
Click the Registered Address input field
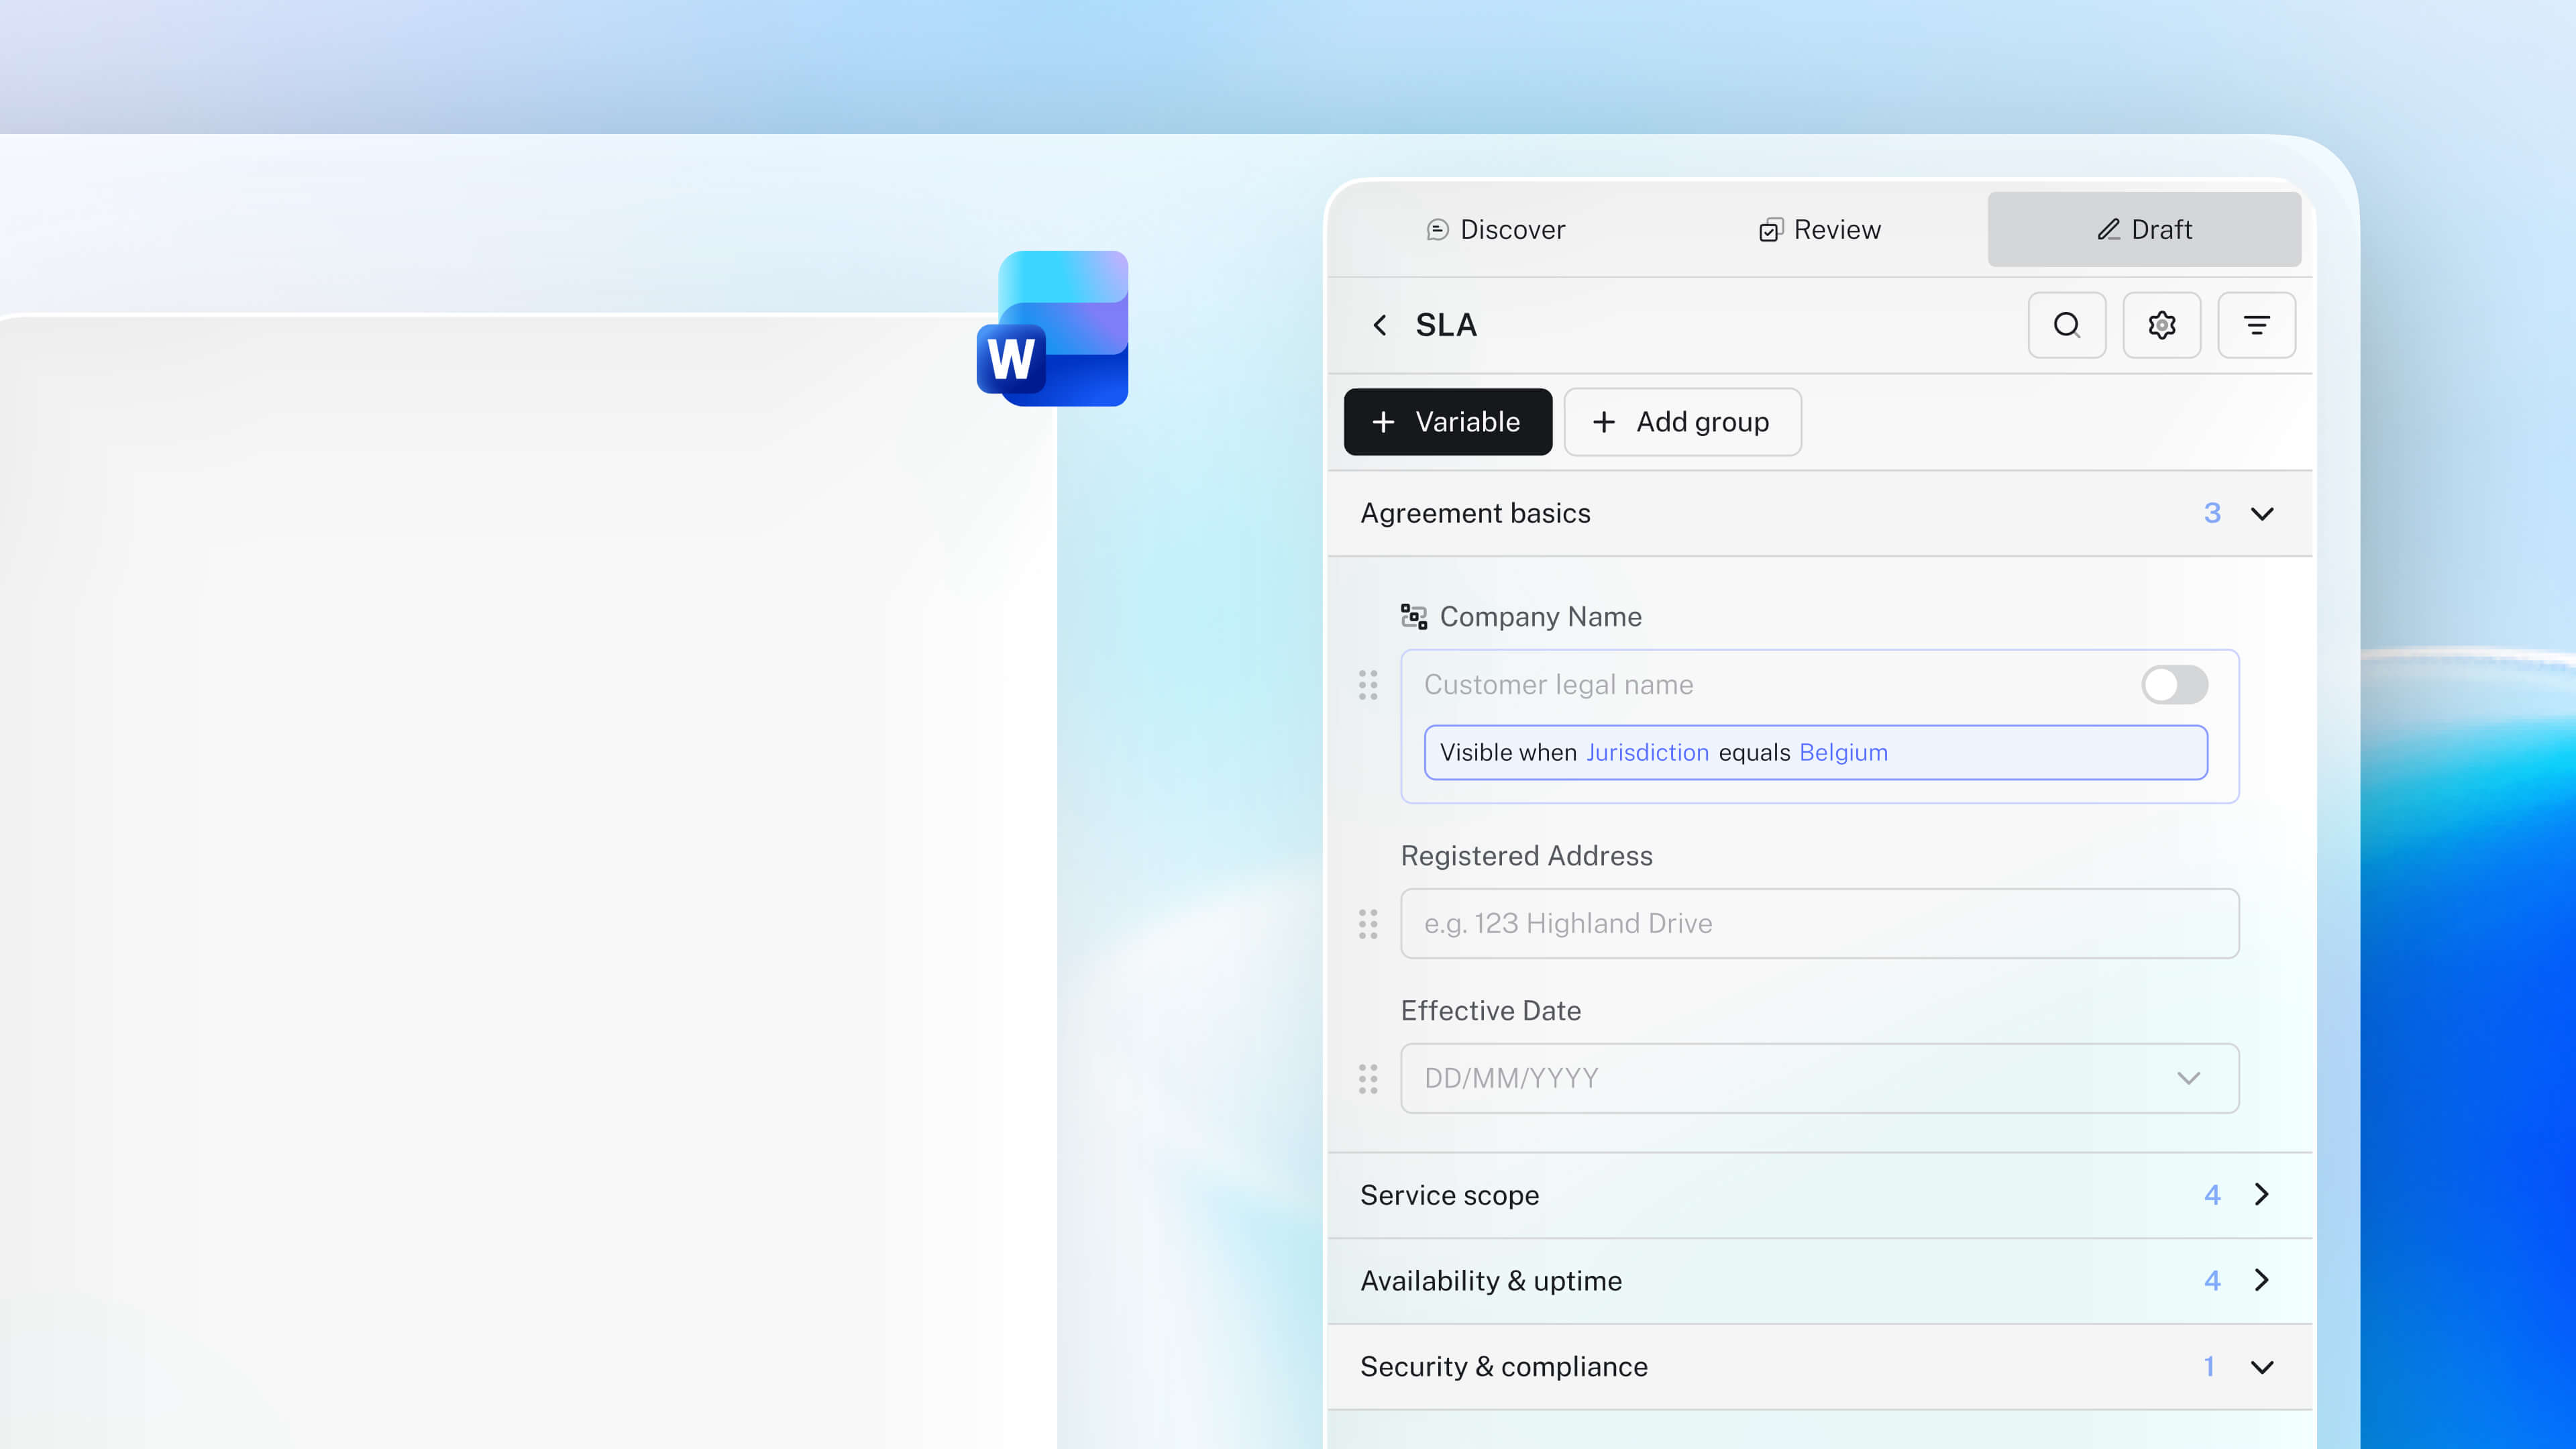[x=1818, y=923]
